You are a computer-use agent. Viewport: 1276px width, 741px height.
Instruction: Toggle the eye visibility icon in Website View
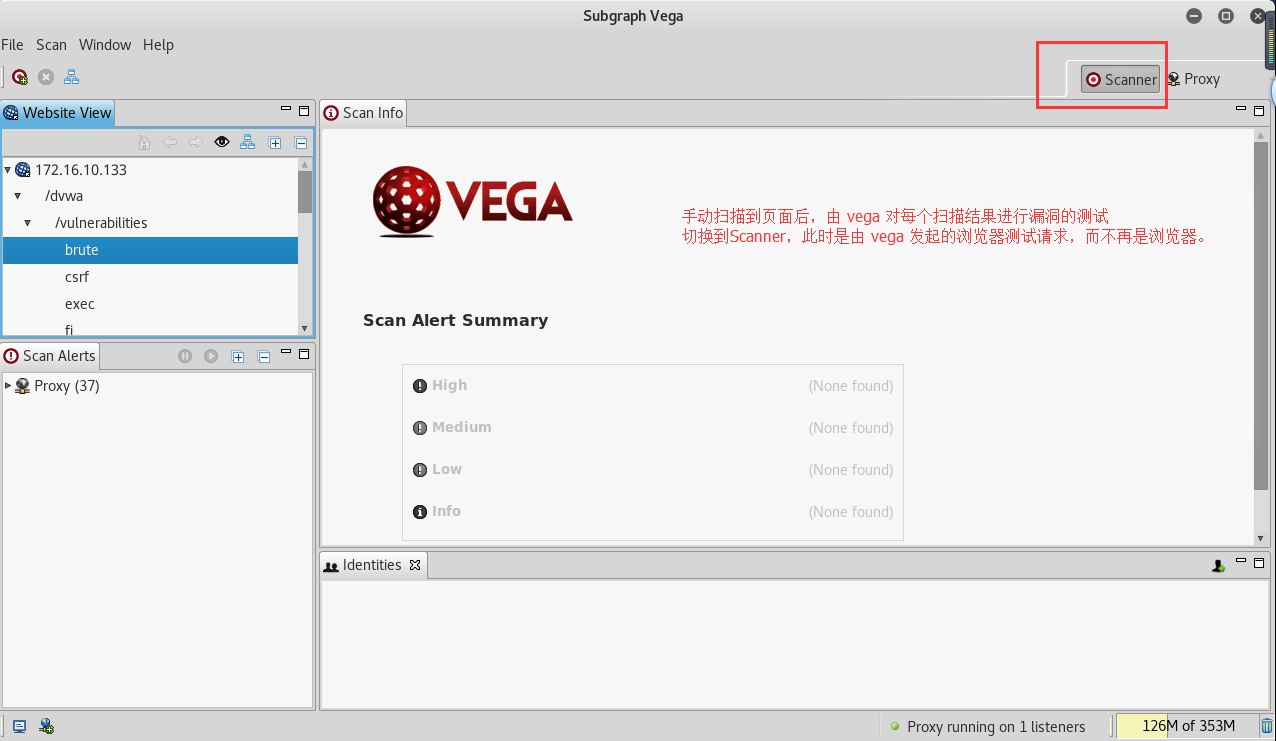221,142
